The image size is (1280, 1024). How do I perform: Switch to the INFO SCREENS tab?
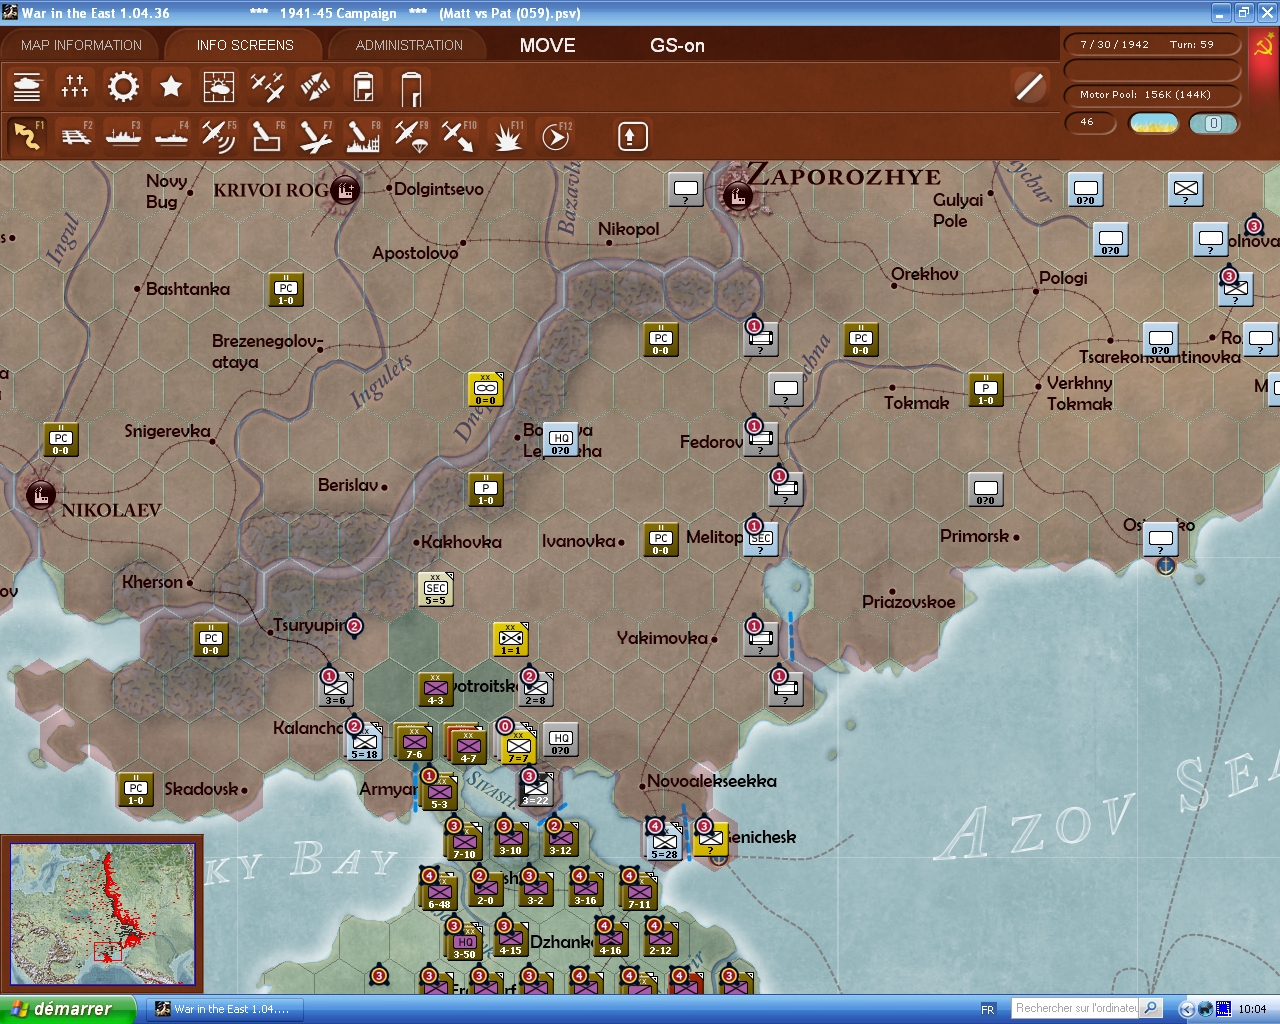click(x=245, y=45)
